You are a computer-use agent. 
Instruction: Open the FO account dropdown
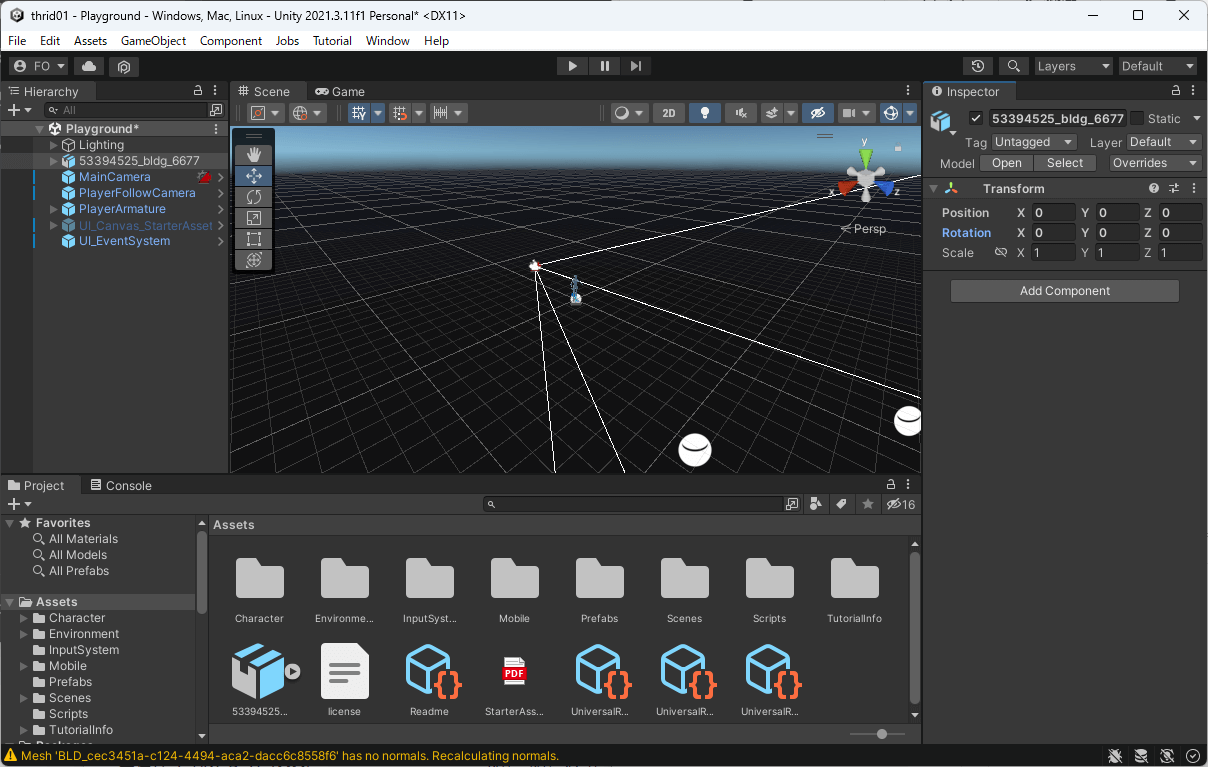(39, 66)
